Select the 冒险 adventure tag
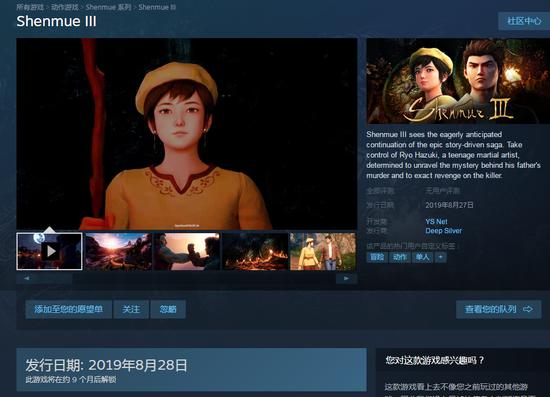Image resolution: width=550 pixels, height=397 pixels. 377,257
